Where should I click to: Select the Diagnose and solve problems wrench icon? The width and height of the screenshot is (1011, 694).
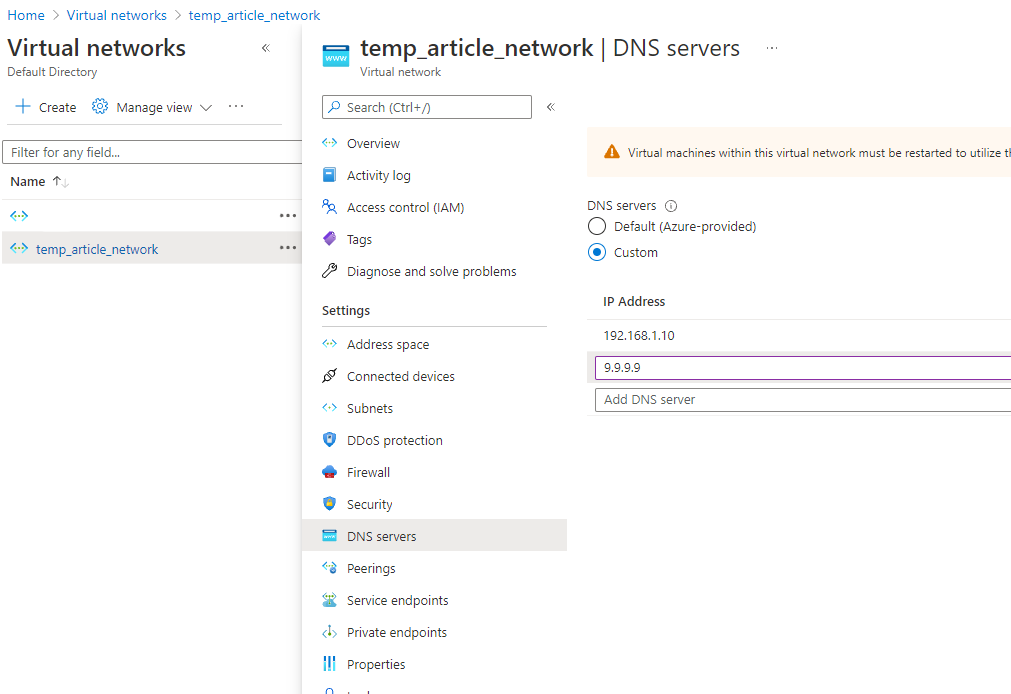[330, 271]
